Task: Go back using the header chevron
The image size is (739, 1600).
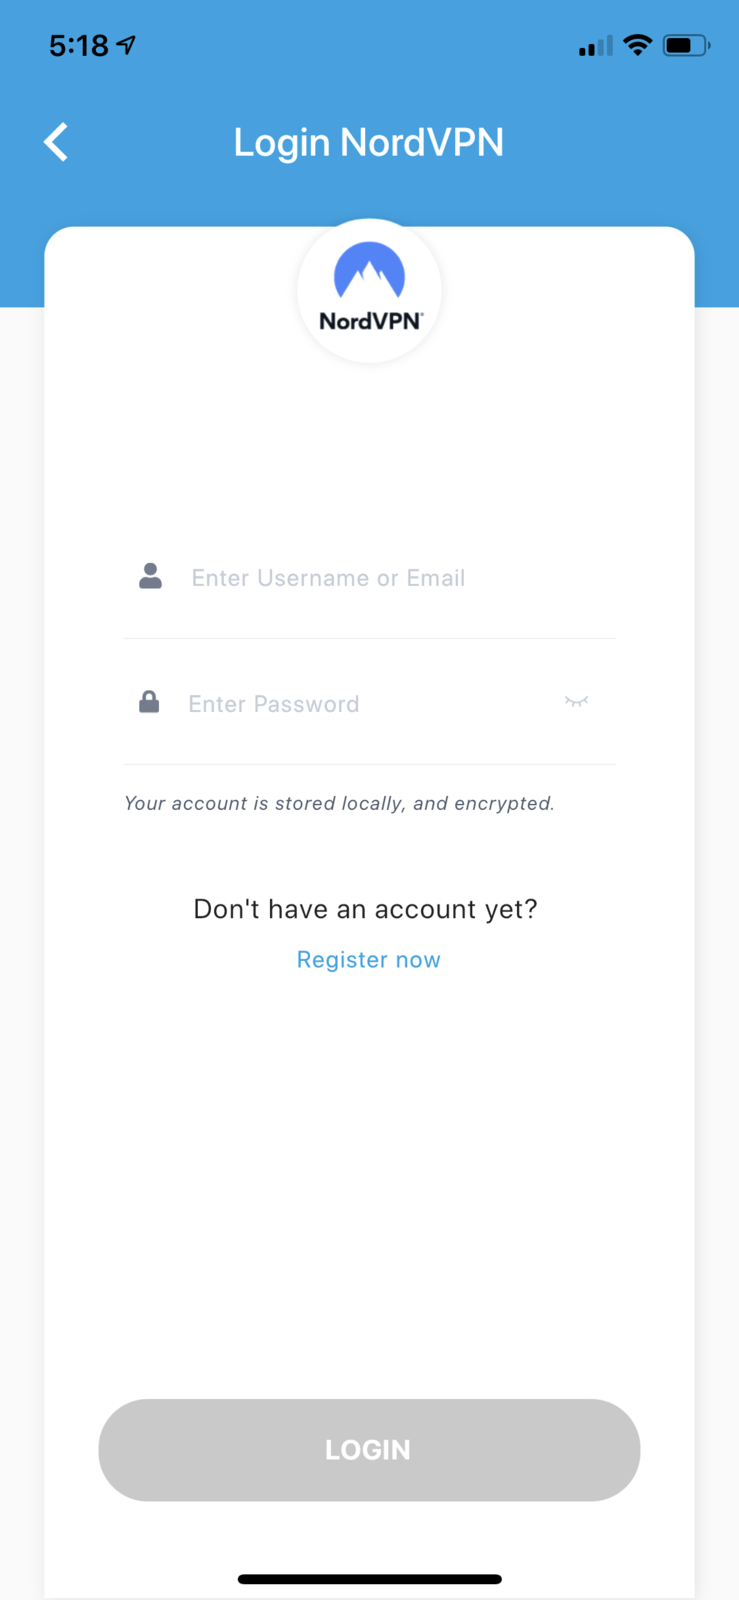Action: pyautogui.click(x=57, y=142)
